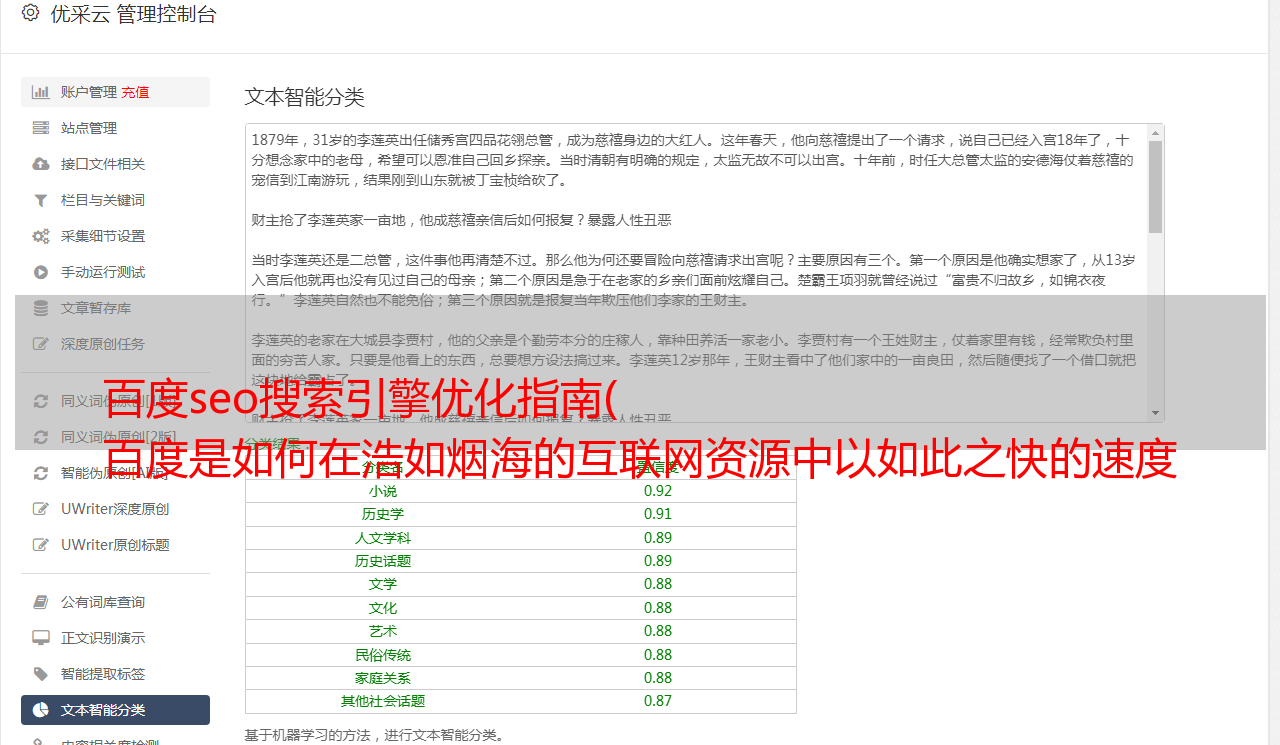
Task: Open the 智能提取标签 menu label
Action: (103, 674)
